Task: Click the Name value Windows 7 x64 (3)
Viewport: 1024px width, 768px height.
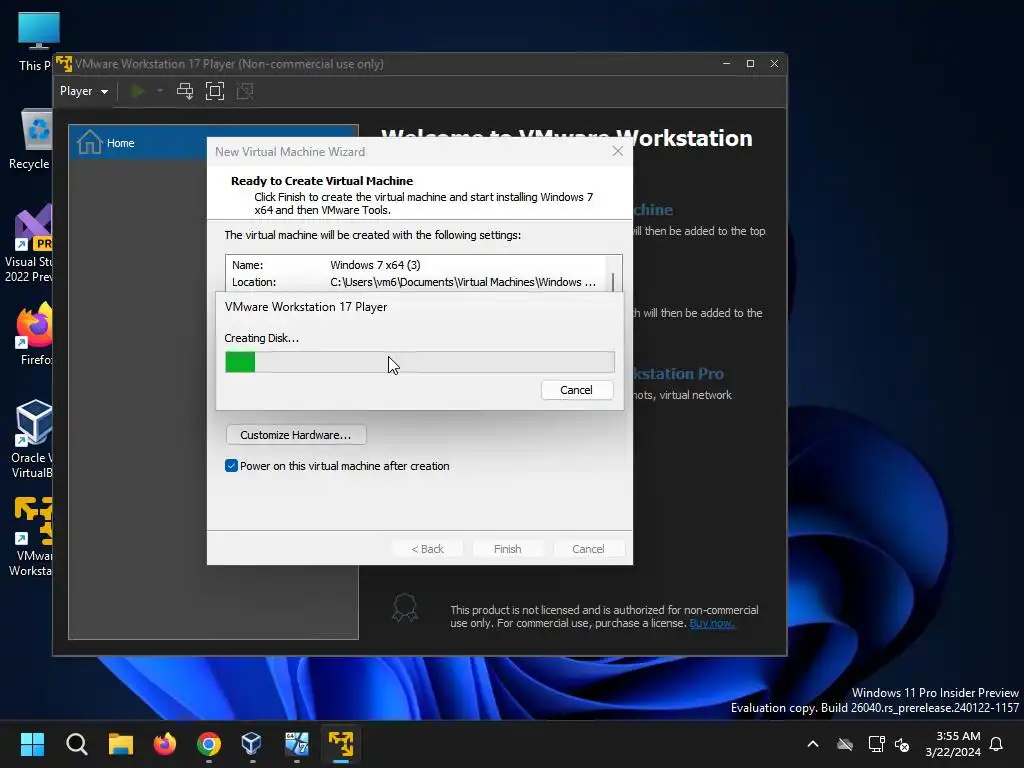Action: [376, 265]
